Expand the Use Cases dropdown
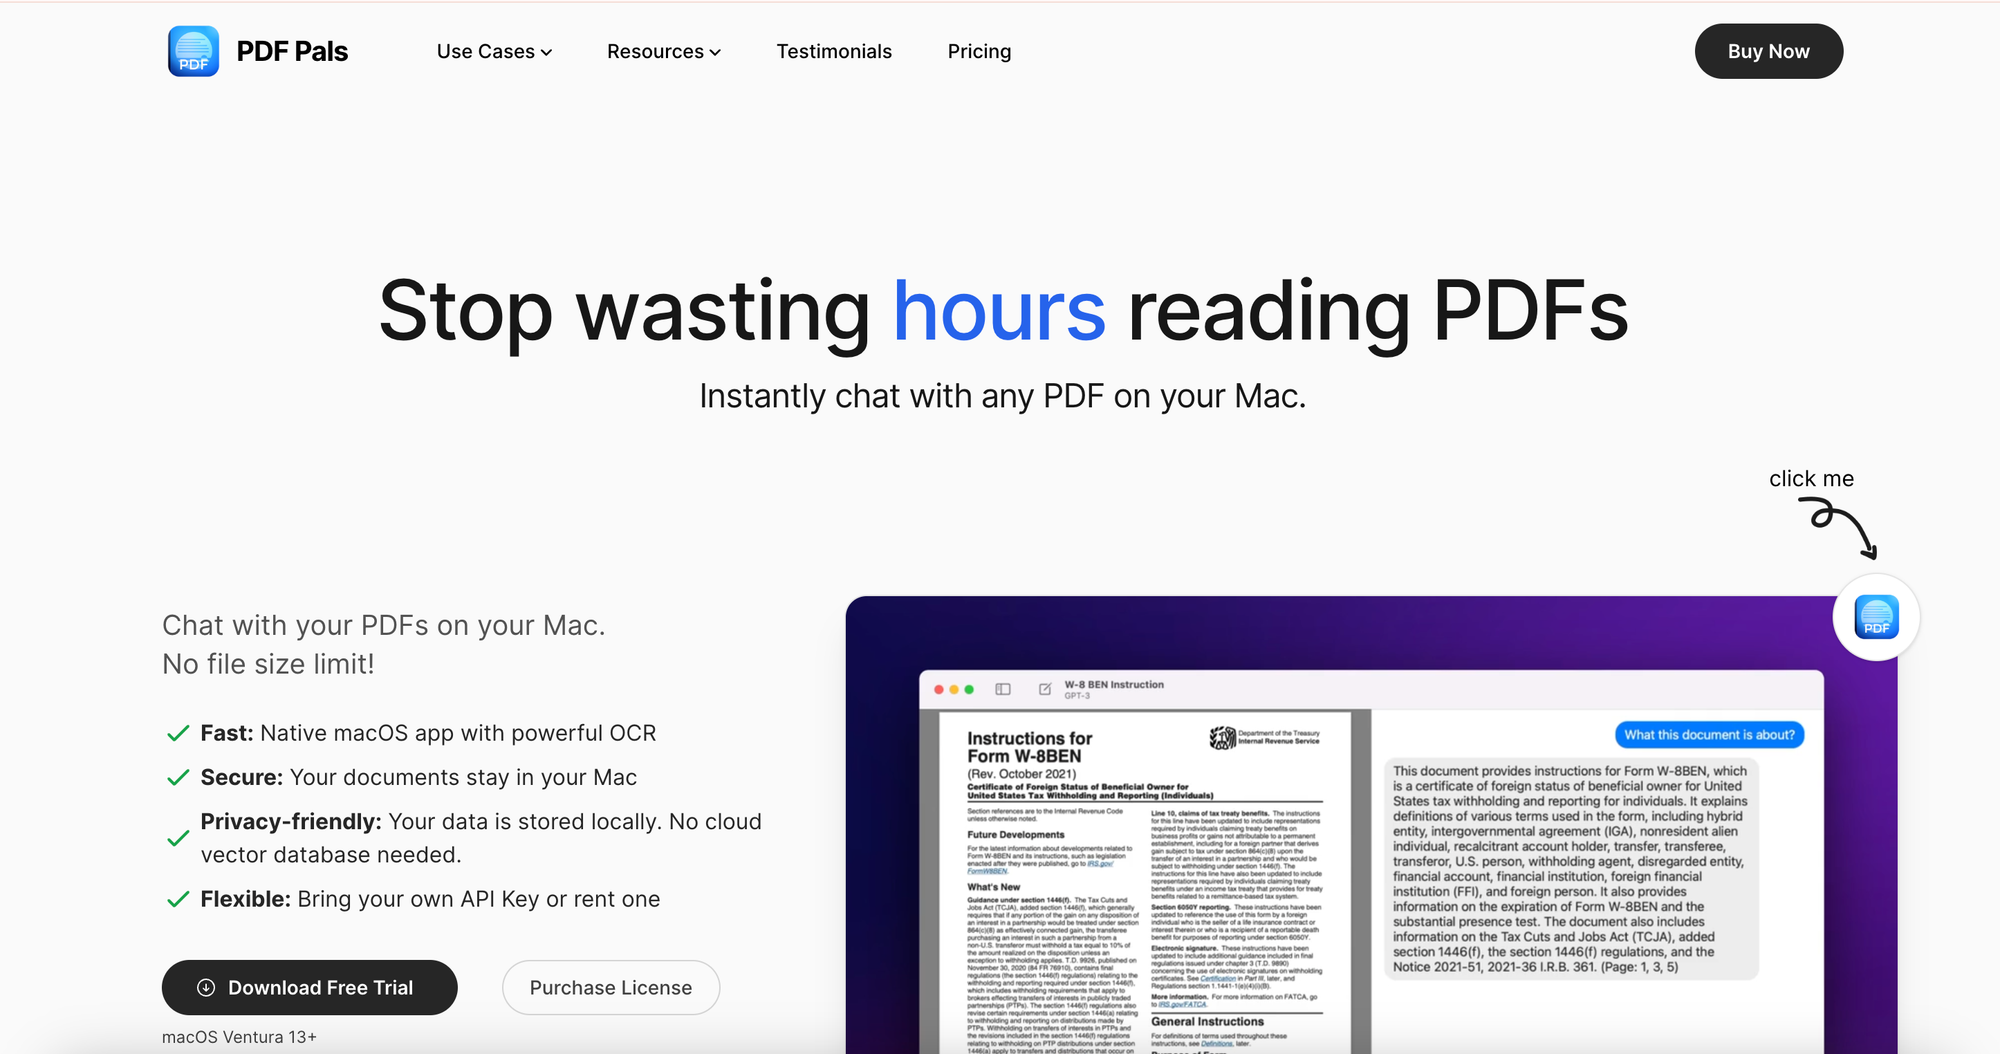2000x1054 pixels. point(494,51)
